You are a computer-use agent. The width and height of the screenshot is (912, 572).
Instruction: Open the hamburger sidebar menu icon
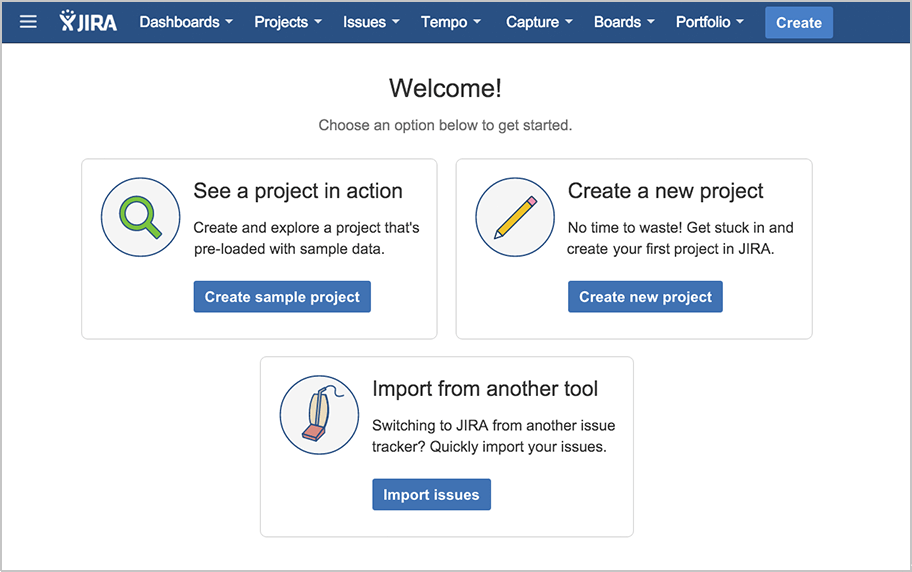click(x=28, y=22)
